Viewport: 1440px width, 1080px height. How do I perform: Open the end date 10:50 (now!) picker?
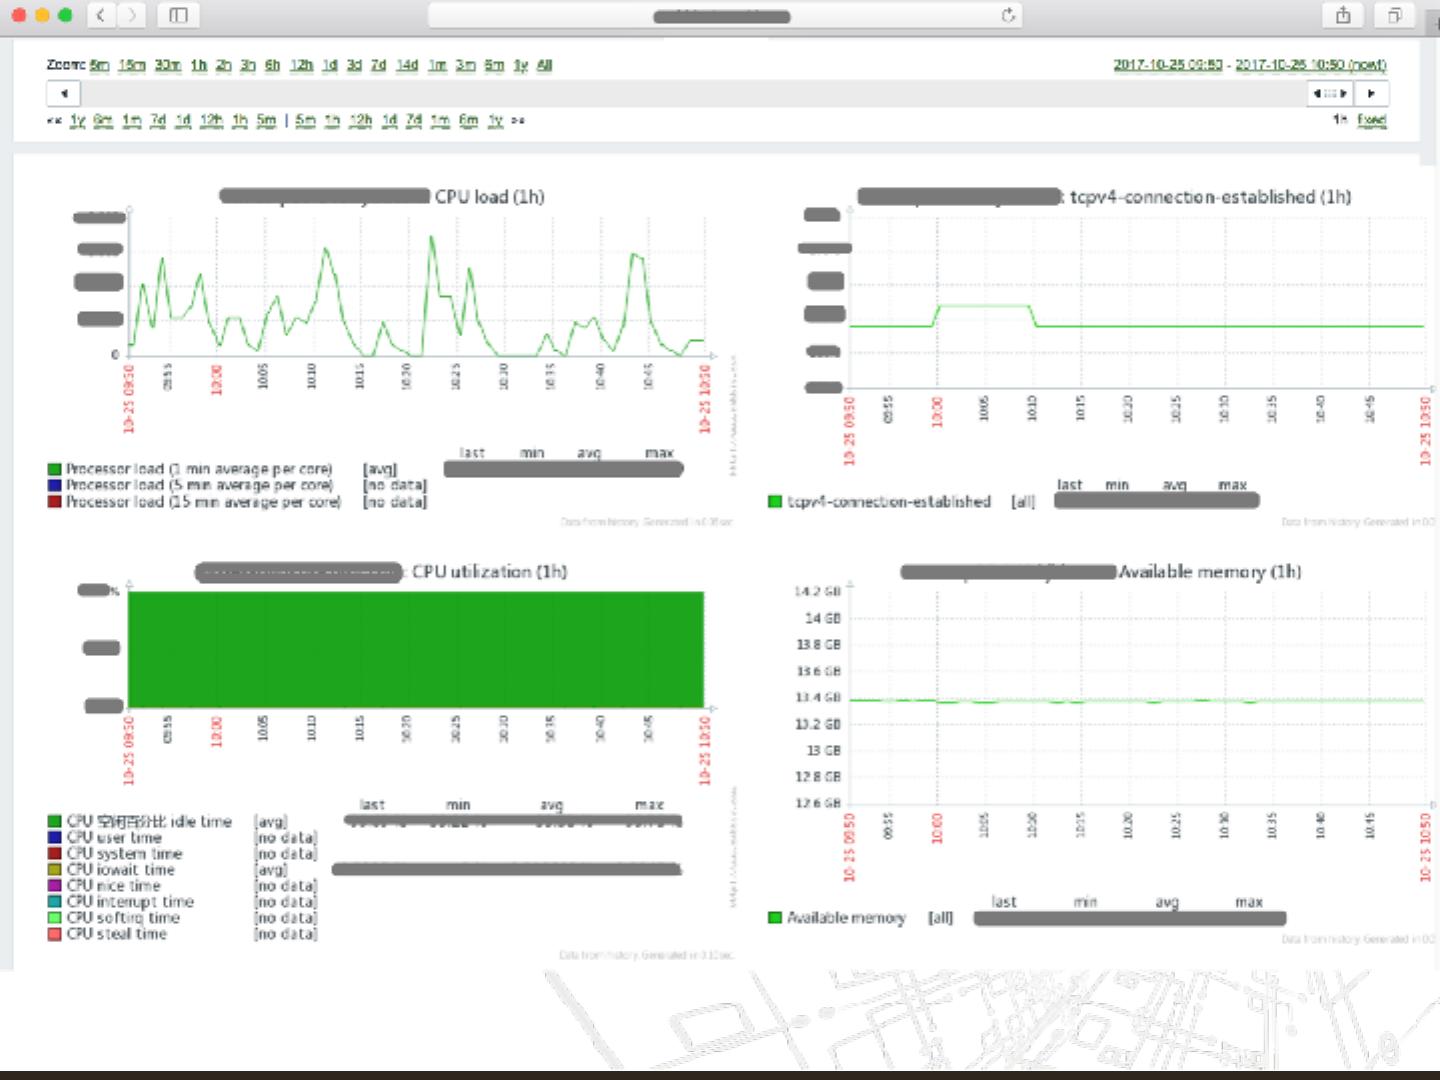point(1310,65)
